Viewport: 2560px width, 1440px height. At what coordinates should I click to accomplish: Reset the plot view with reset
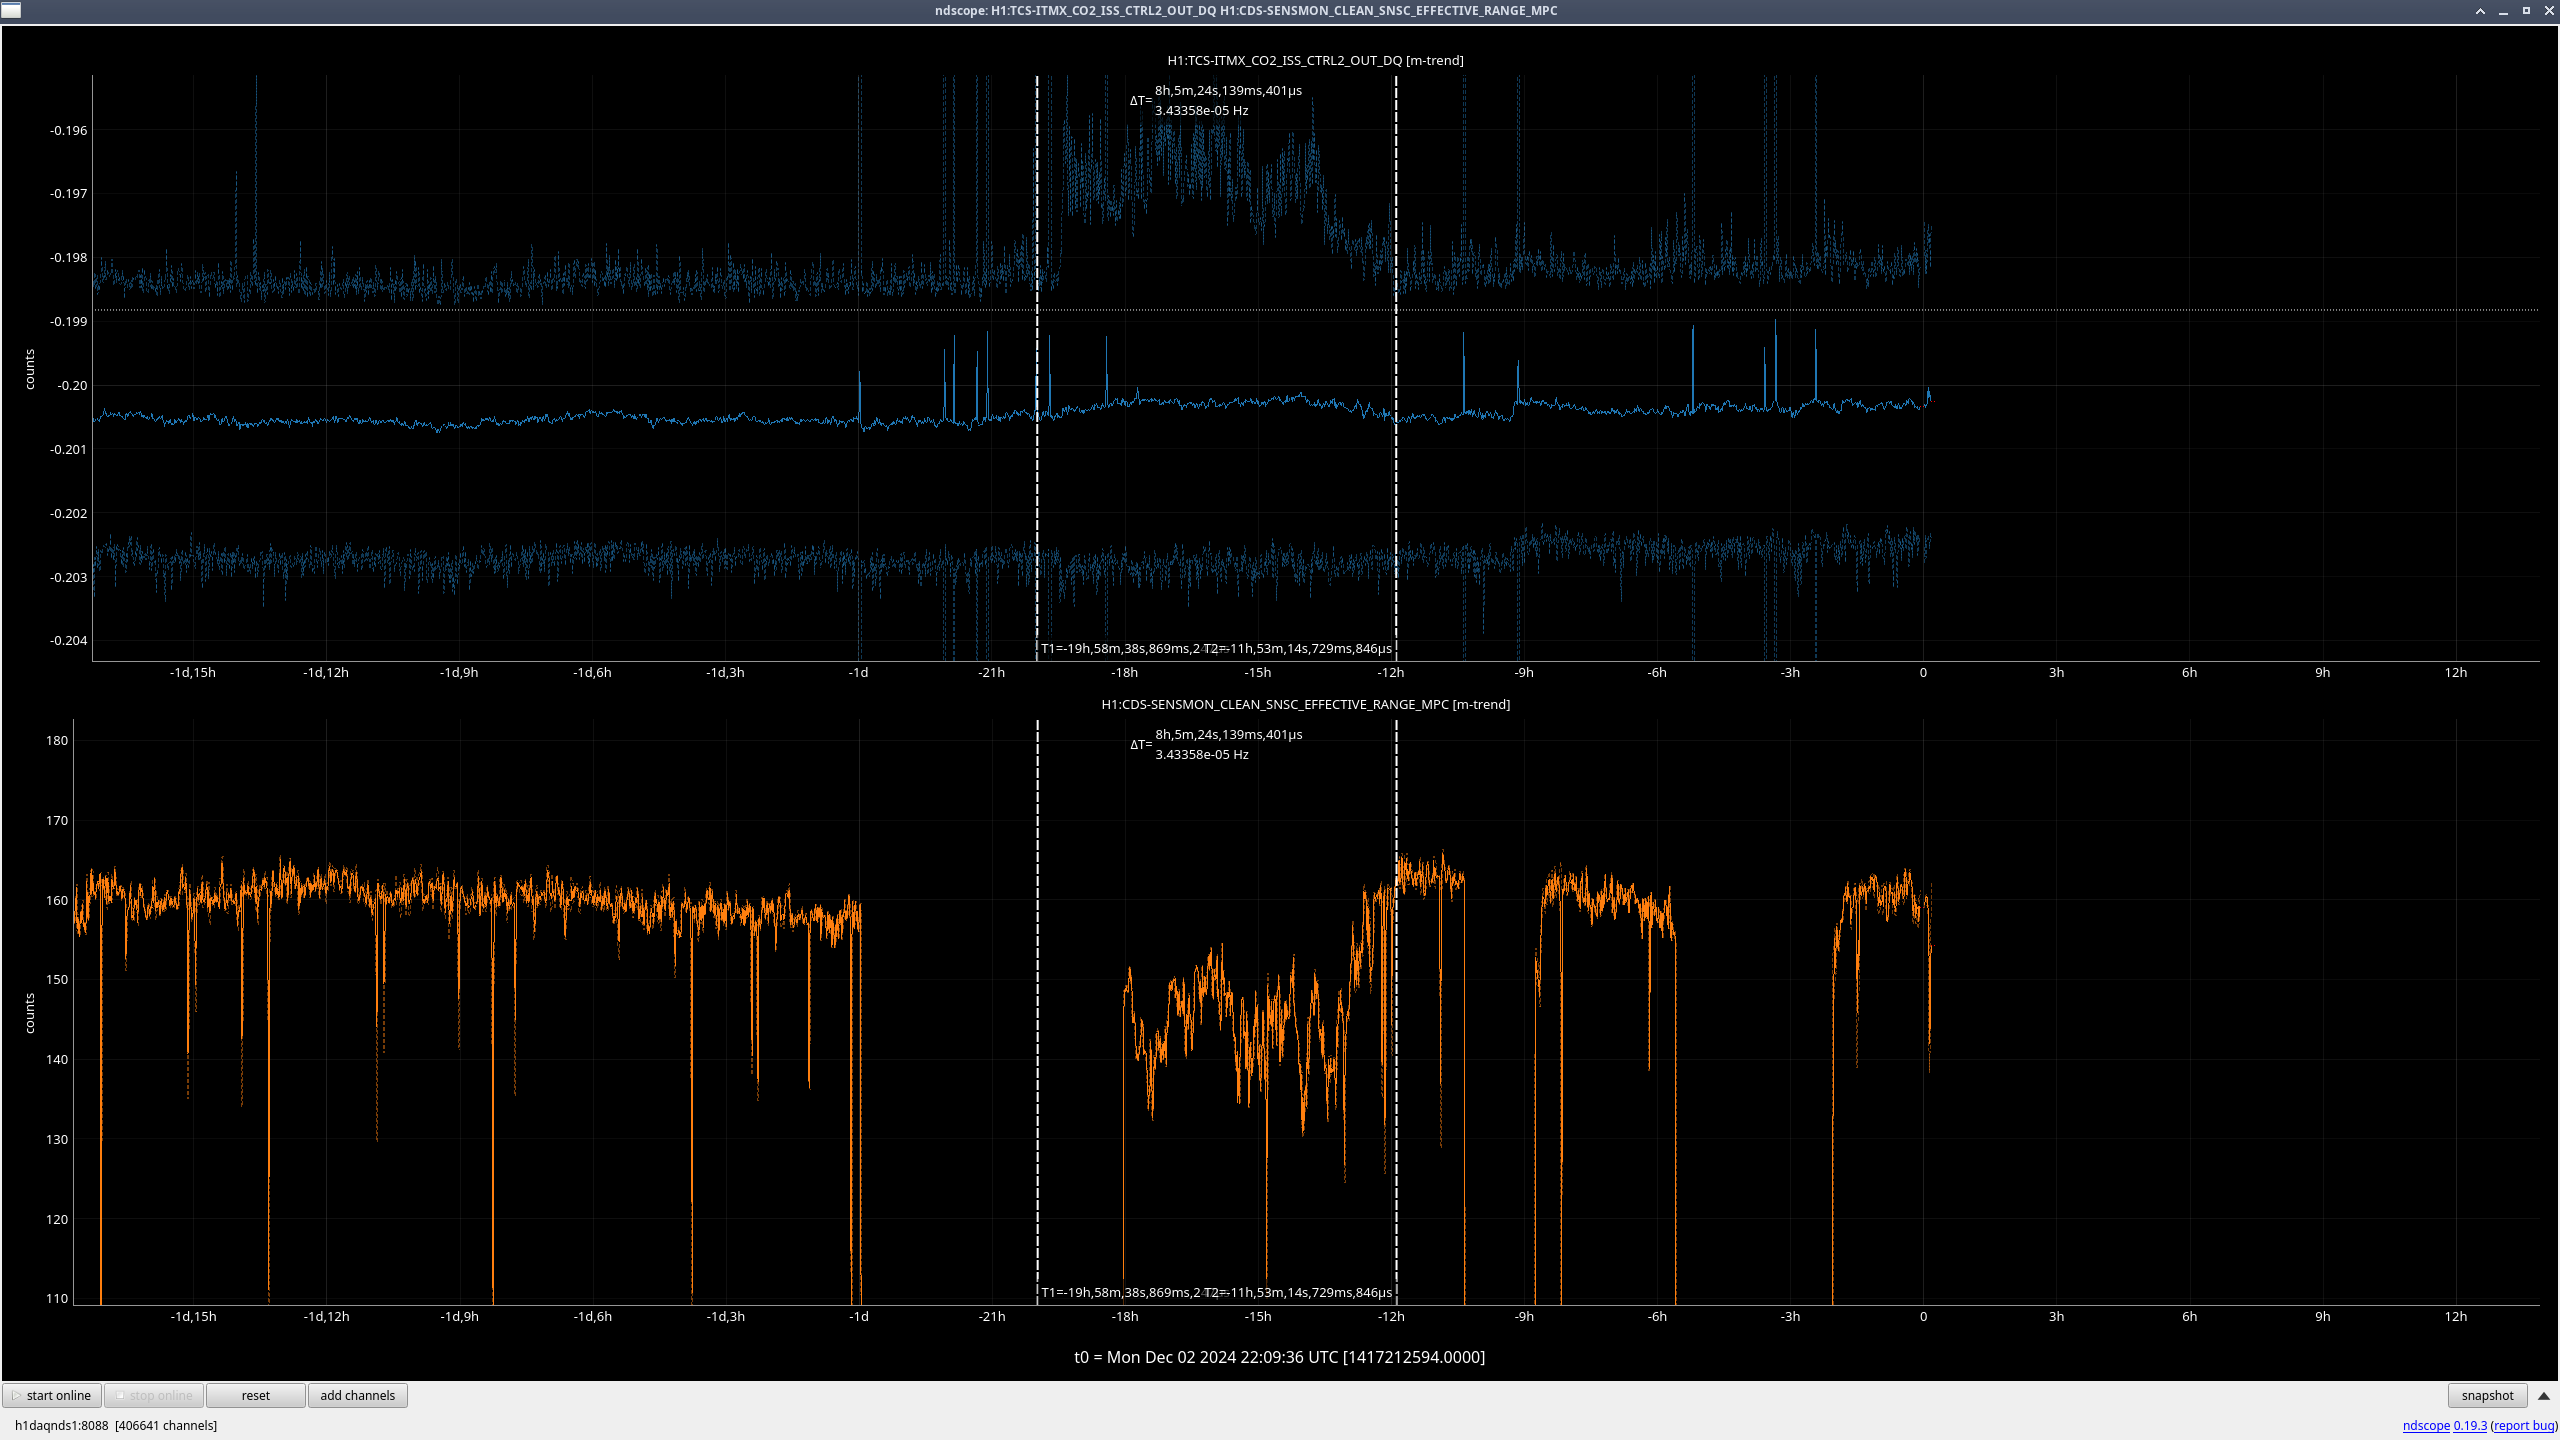tap(256, 1395)
